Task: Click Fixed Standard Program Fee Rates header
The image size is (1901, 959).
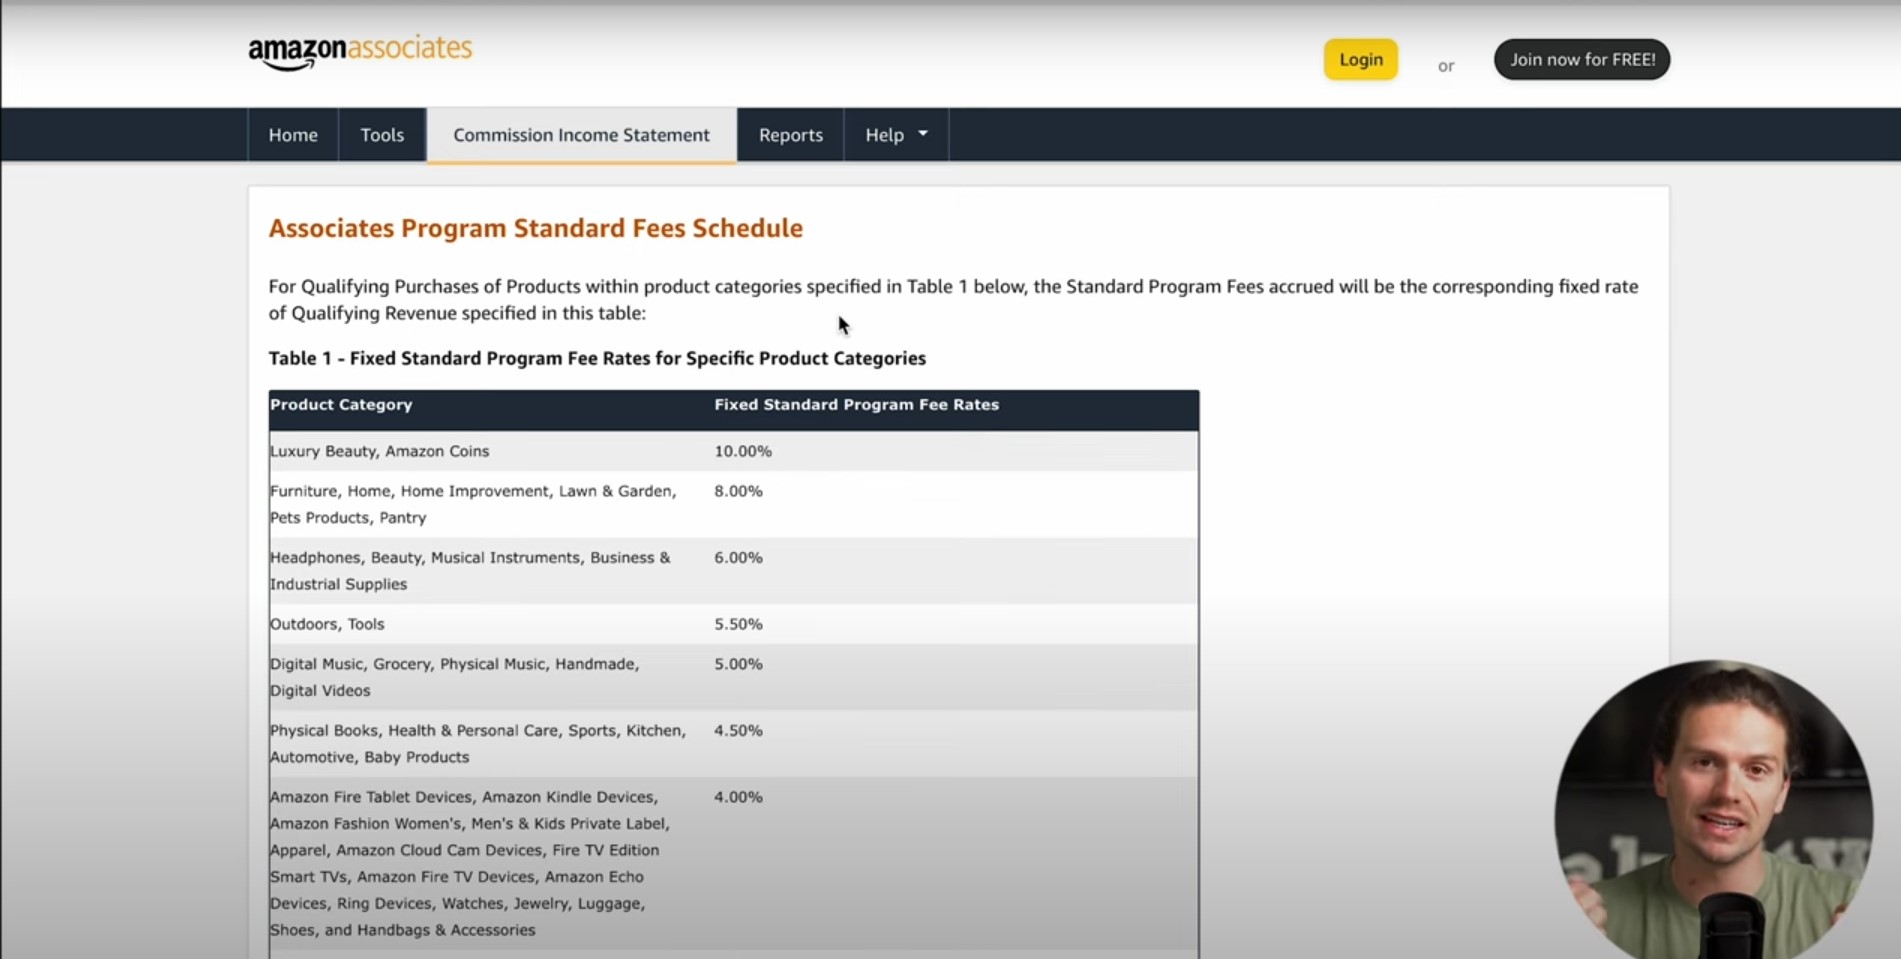Action: coord(856,405)
